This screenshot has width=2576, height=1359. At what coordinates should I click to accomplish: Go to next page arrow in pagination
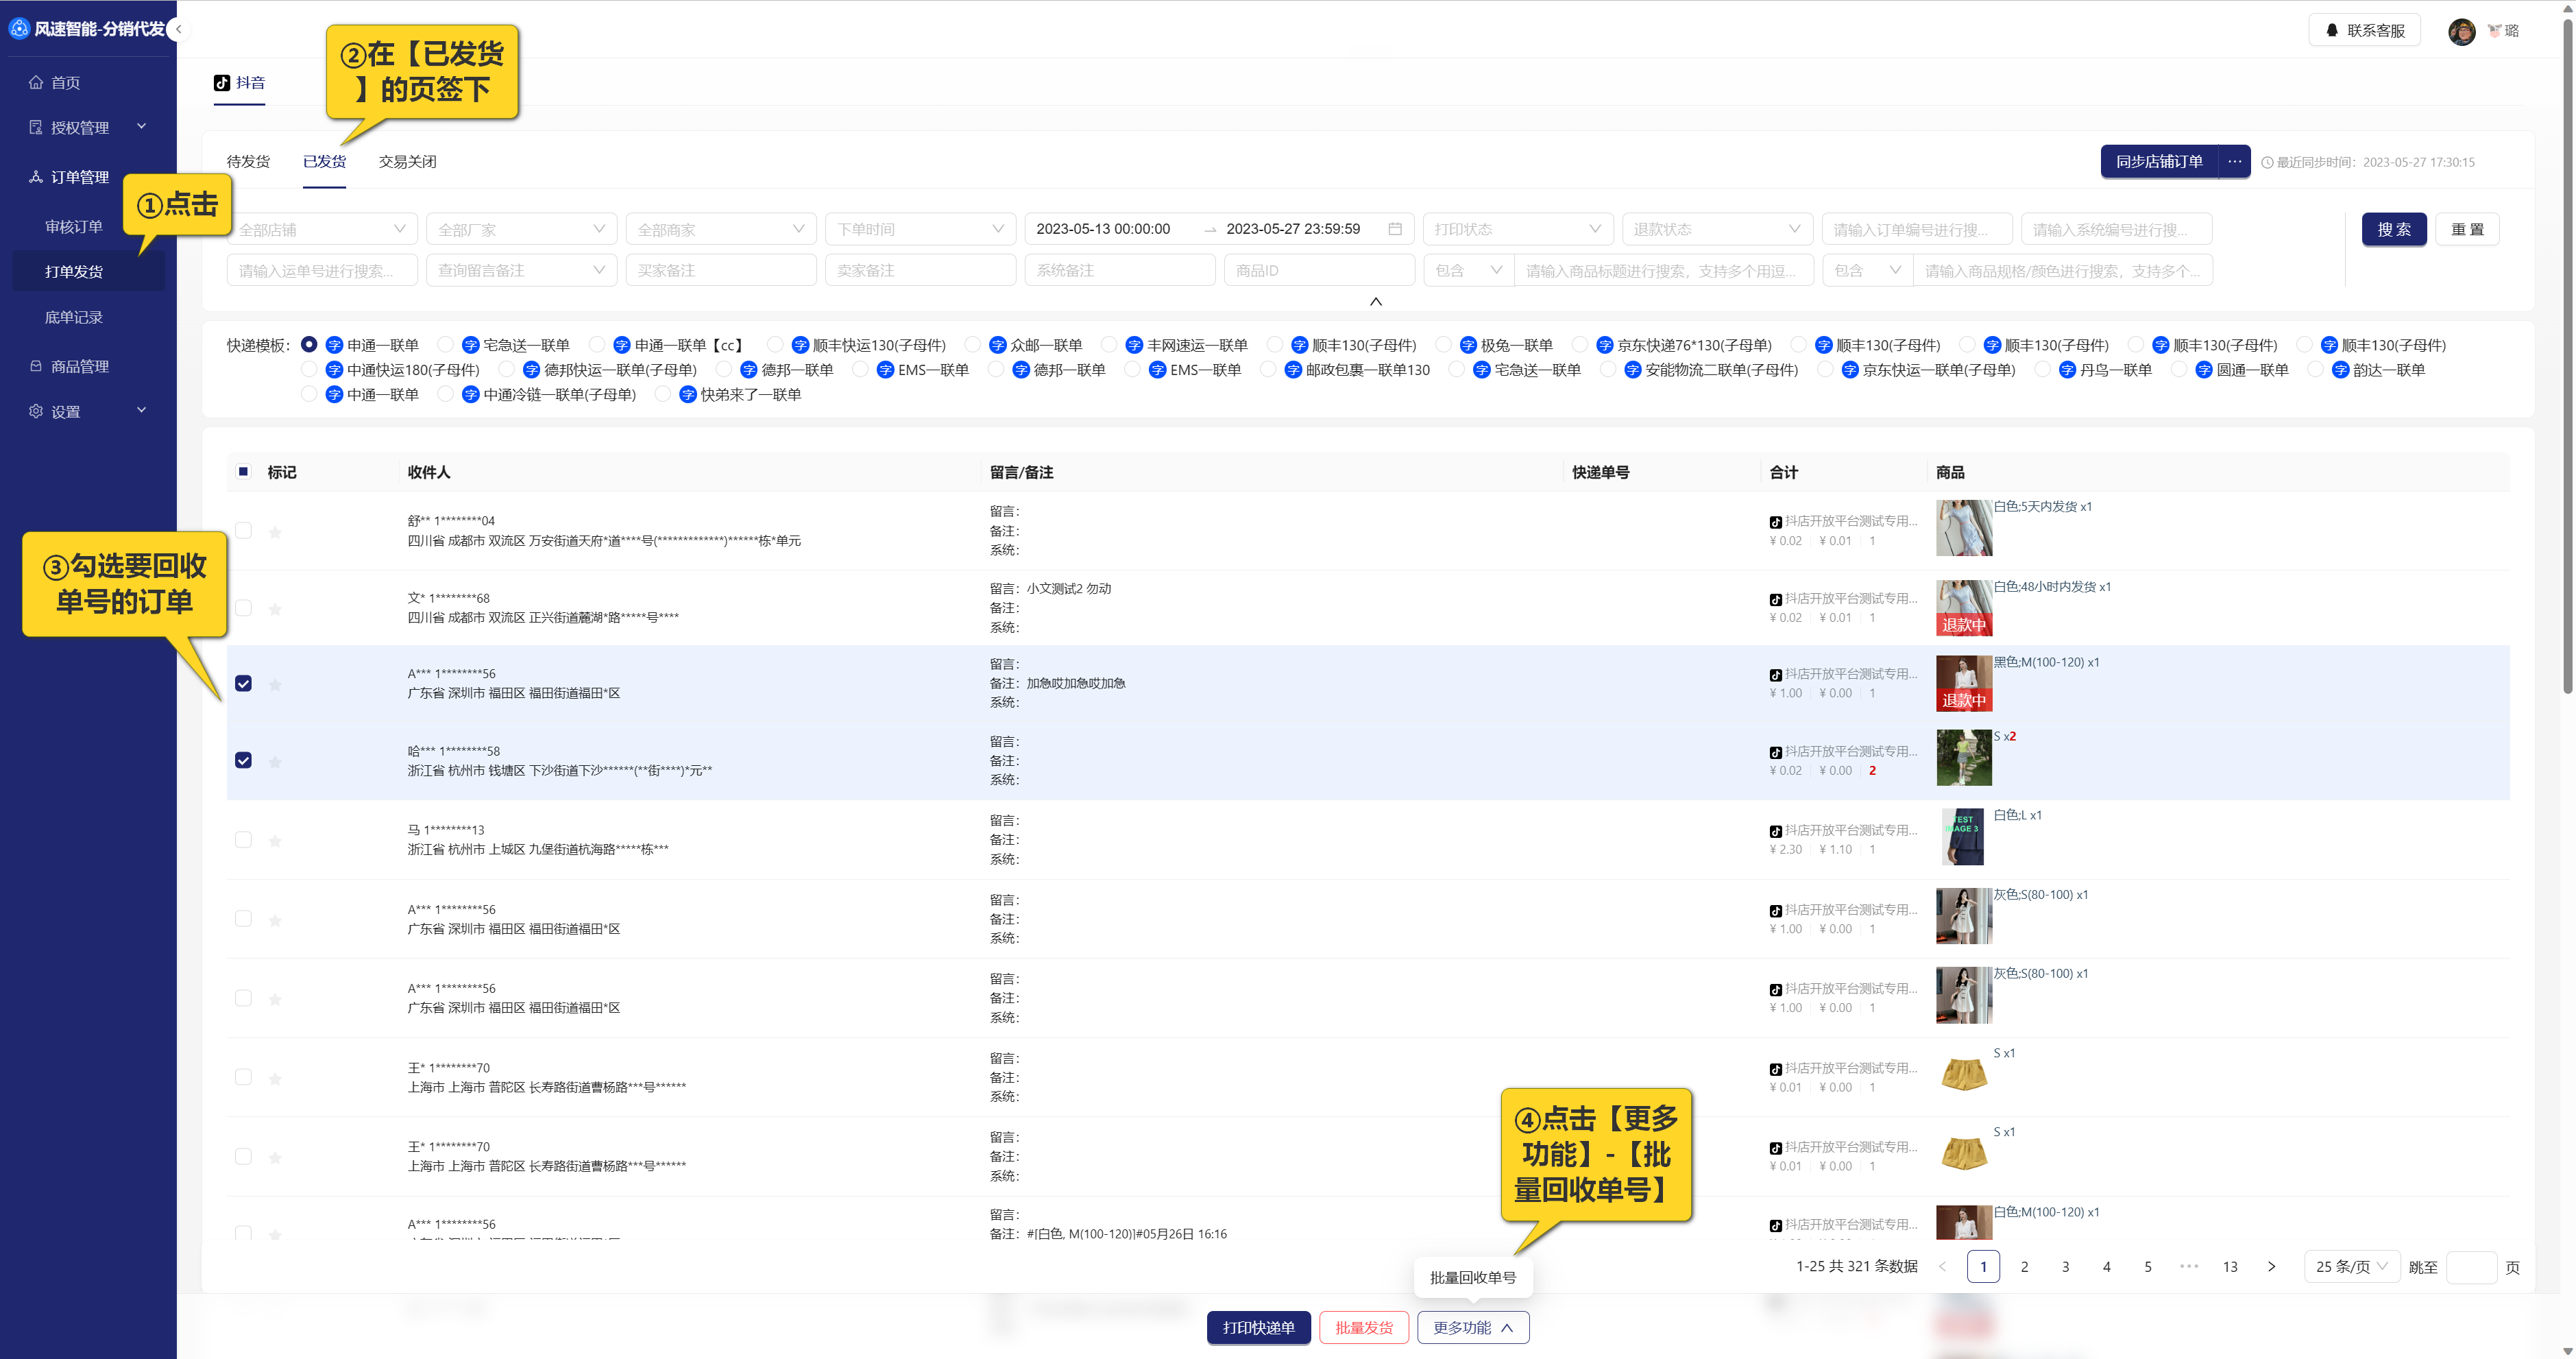[x=2271, y=1266]
